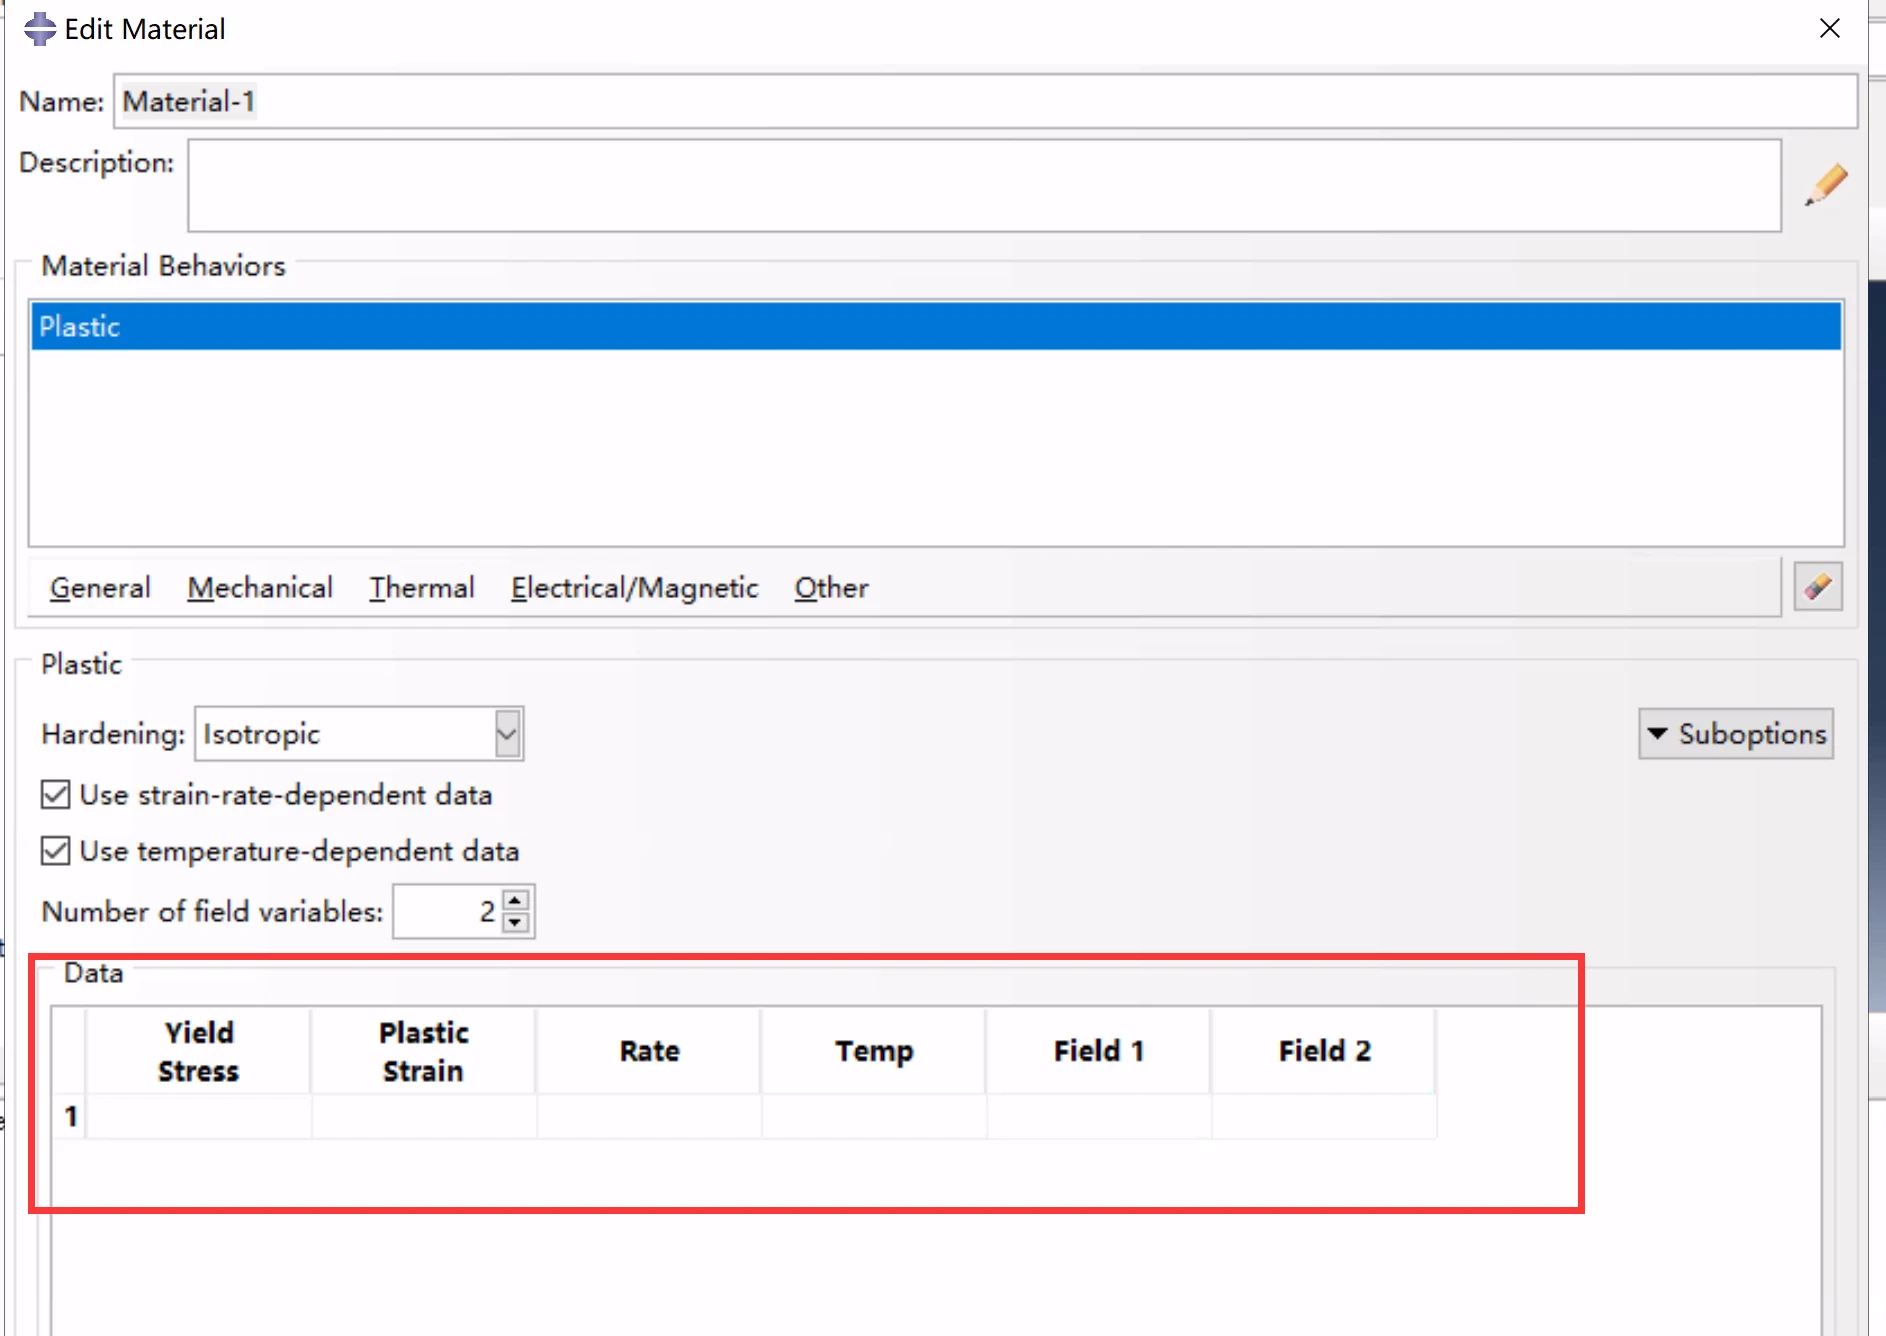Select the Plastic material behavior

(935, 327)
